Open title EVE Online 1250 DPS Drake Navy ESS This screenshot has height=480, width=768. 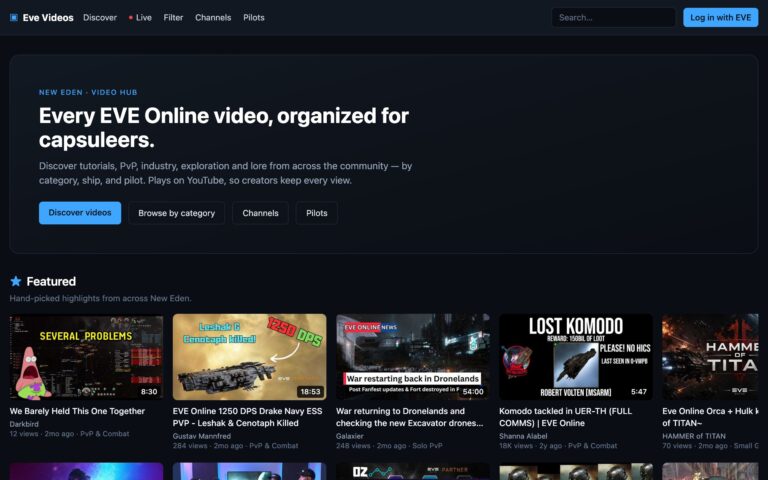247,417
